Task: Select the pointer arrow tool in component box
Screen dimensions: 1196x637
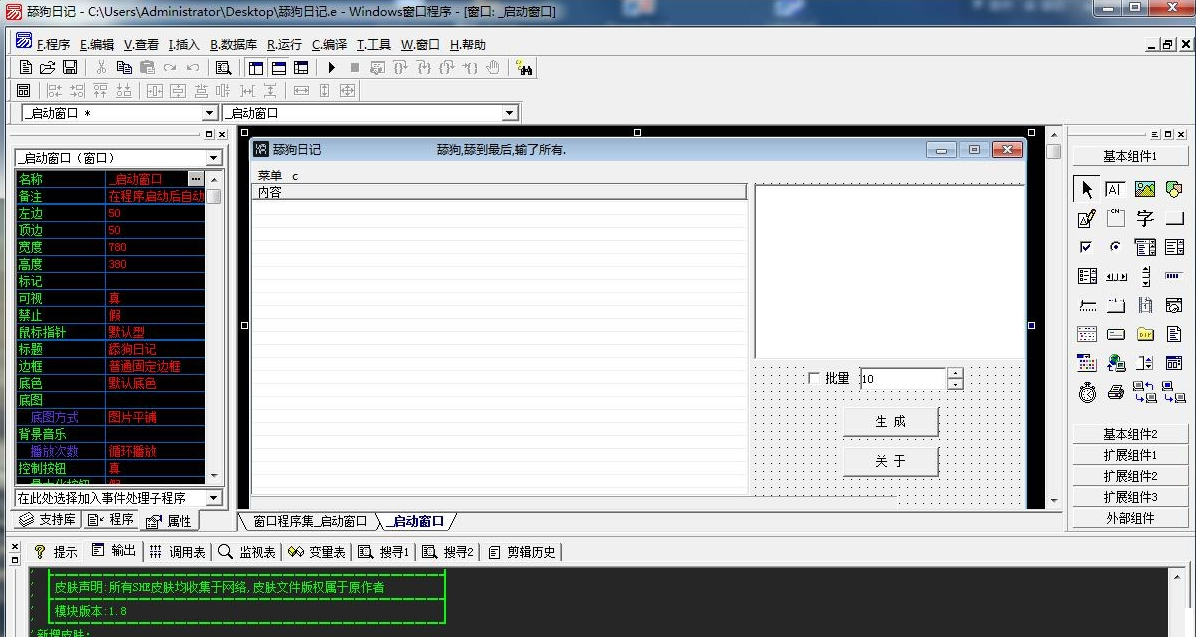Action: tap(1087, 190)
